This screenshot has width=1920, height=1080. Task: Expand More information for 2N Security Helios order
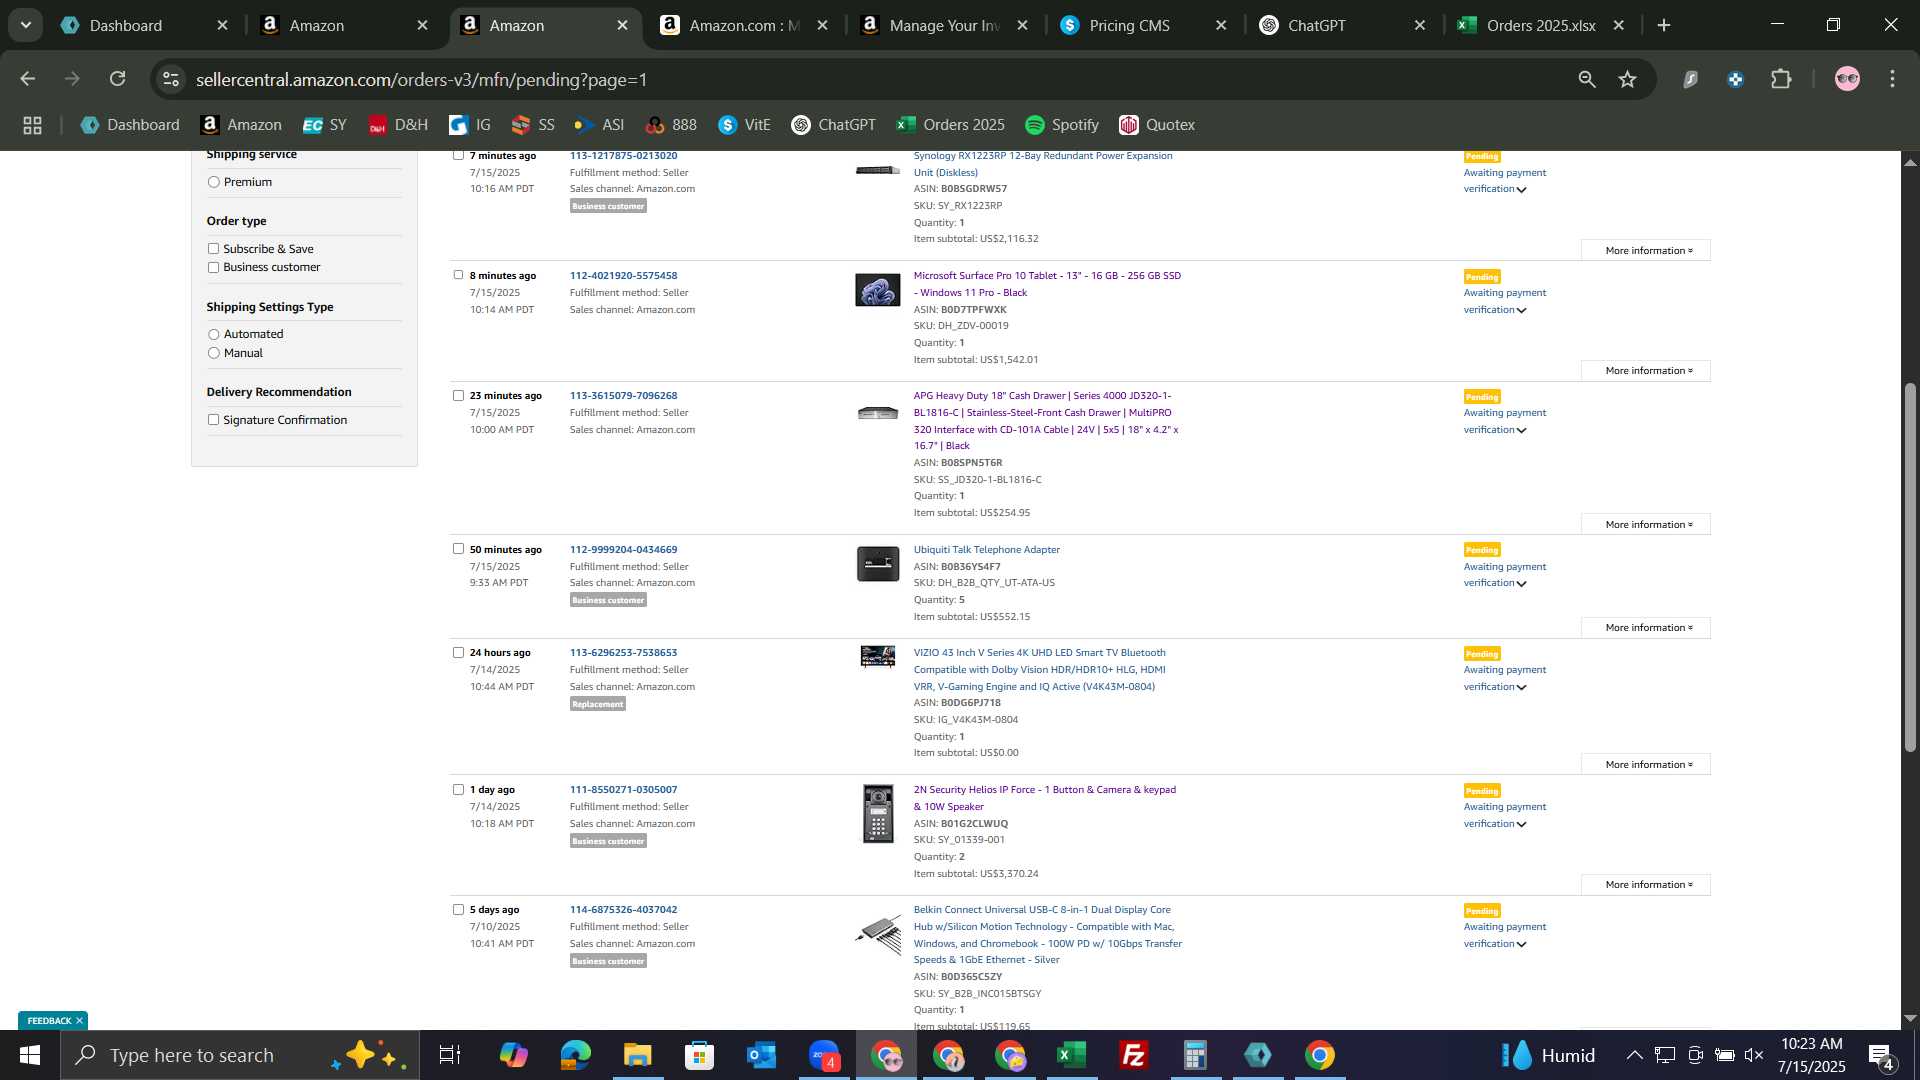point(1645,885)
